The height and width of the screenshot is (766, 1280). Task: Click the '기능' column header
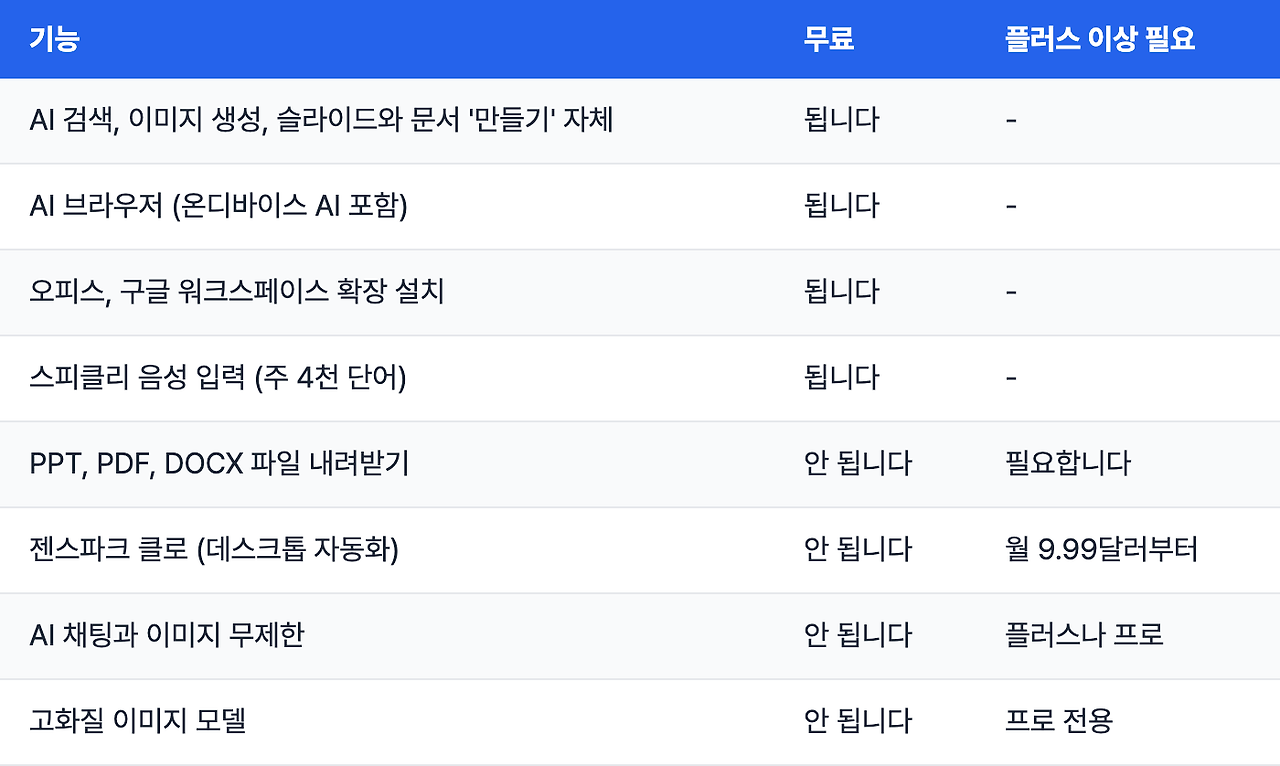(x=55, y=39)
